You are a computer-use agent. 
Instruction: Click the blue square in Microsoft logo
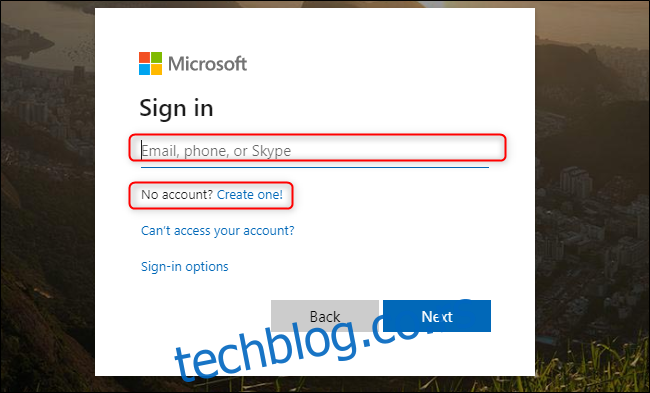tap(144, 69)
